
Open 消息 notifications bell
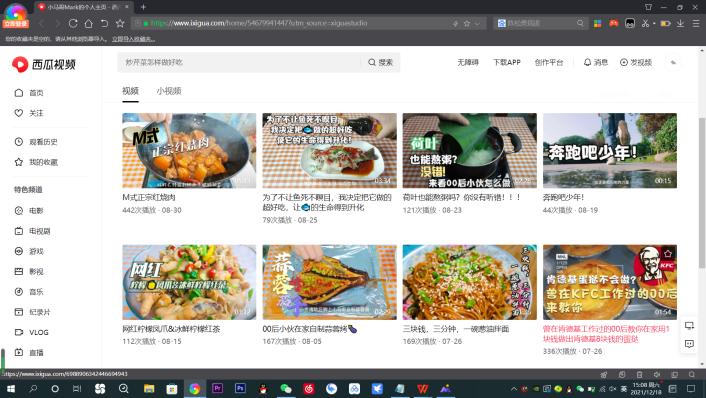596,62
